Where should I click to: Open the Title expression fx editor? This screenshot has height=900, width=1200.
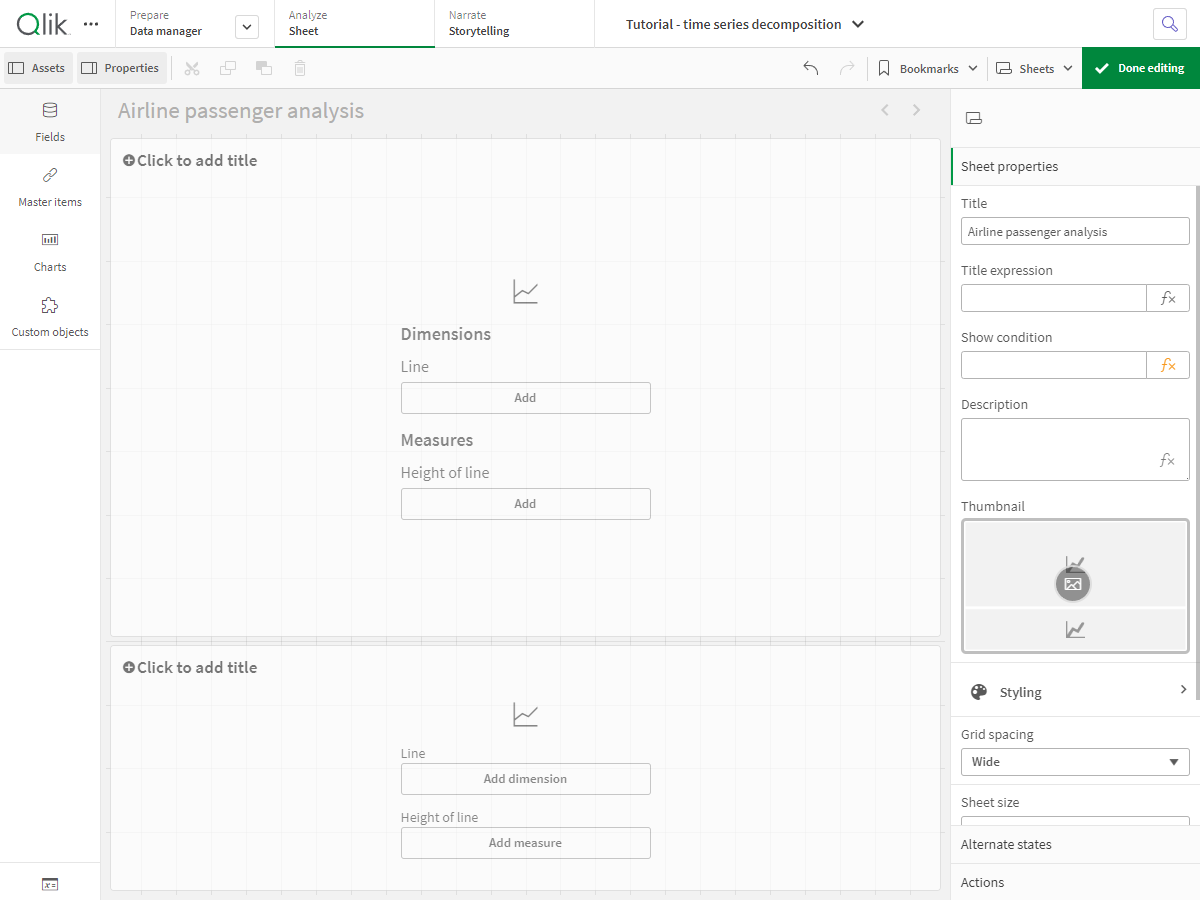coord(1168,297)
